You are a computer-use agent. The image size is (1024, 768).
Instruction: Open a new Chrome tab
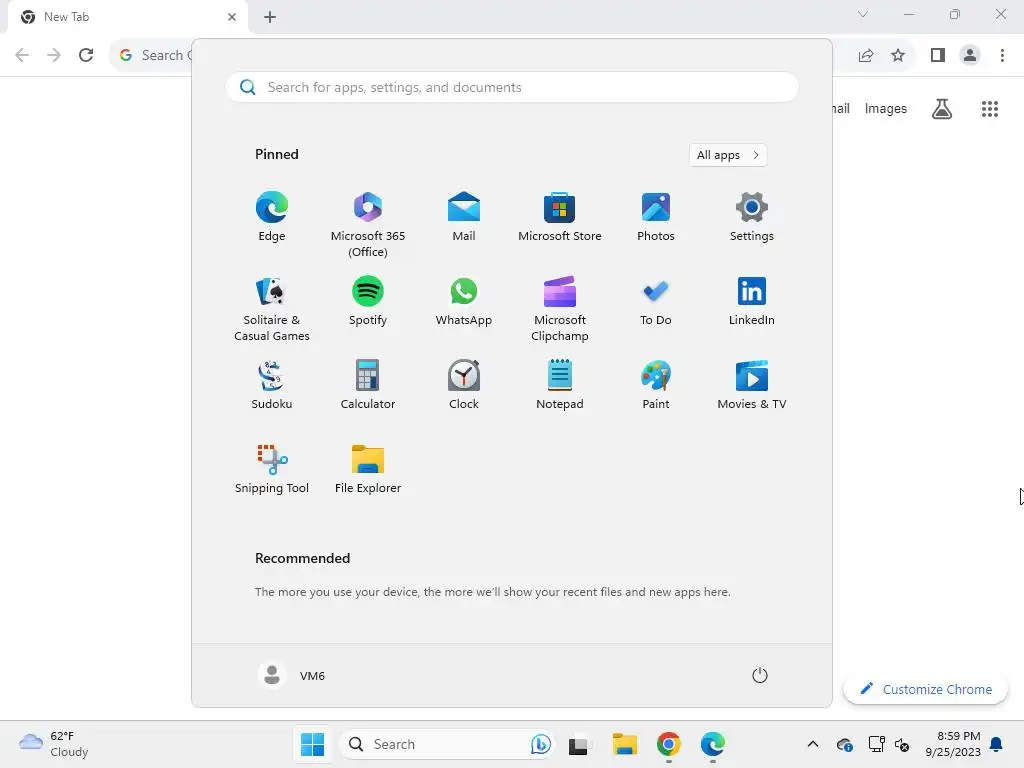(x=270, y=17)
